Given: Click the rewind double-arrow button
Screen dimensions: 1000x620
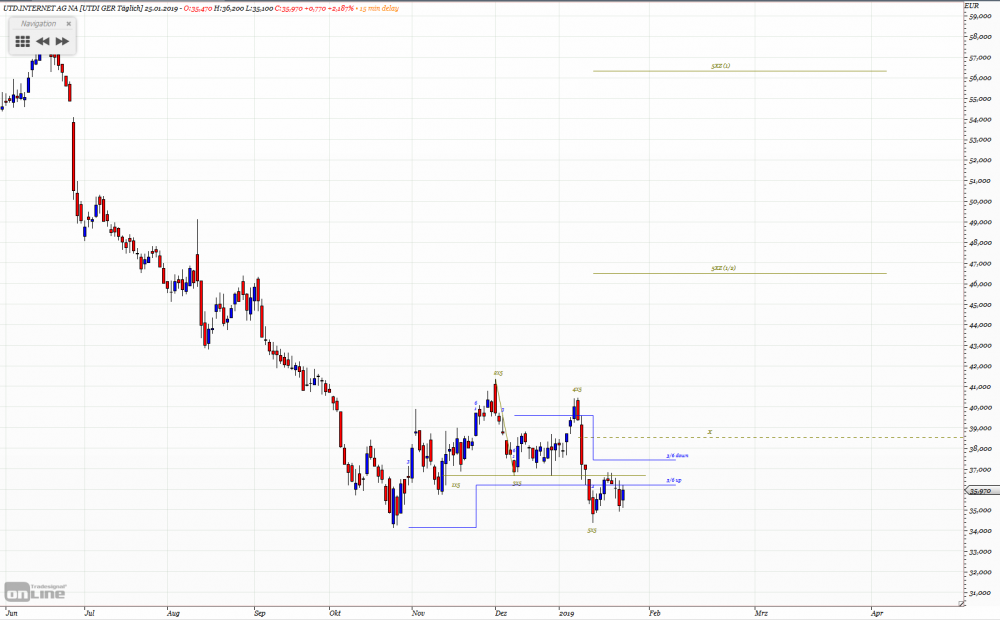Looking at the screenshot, I should click(x=43, y=41).
